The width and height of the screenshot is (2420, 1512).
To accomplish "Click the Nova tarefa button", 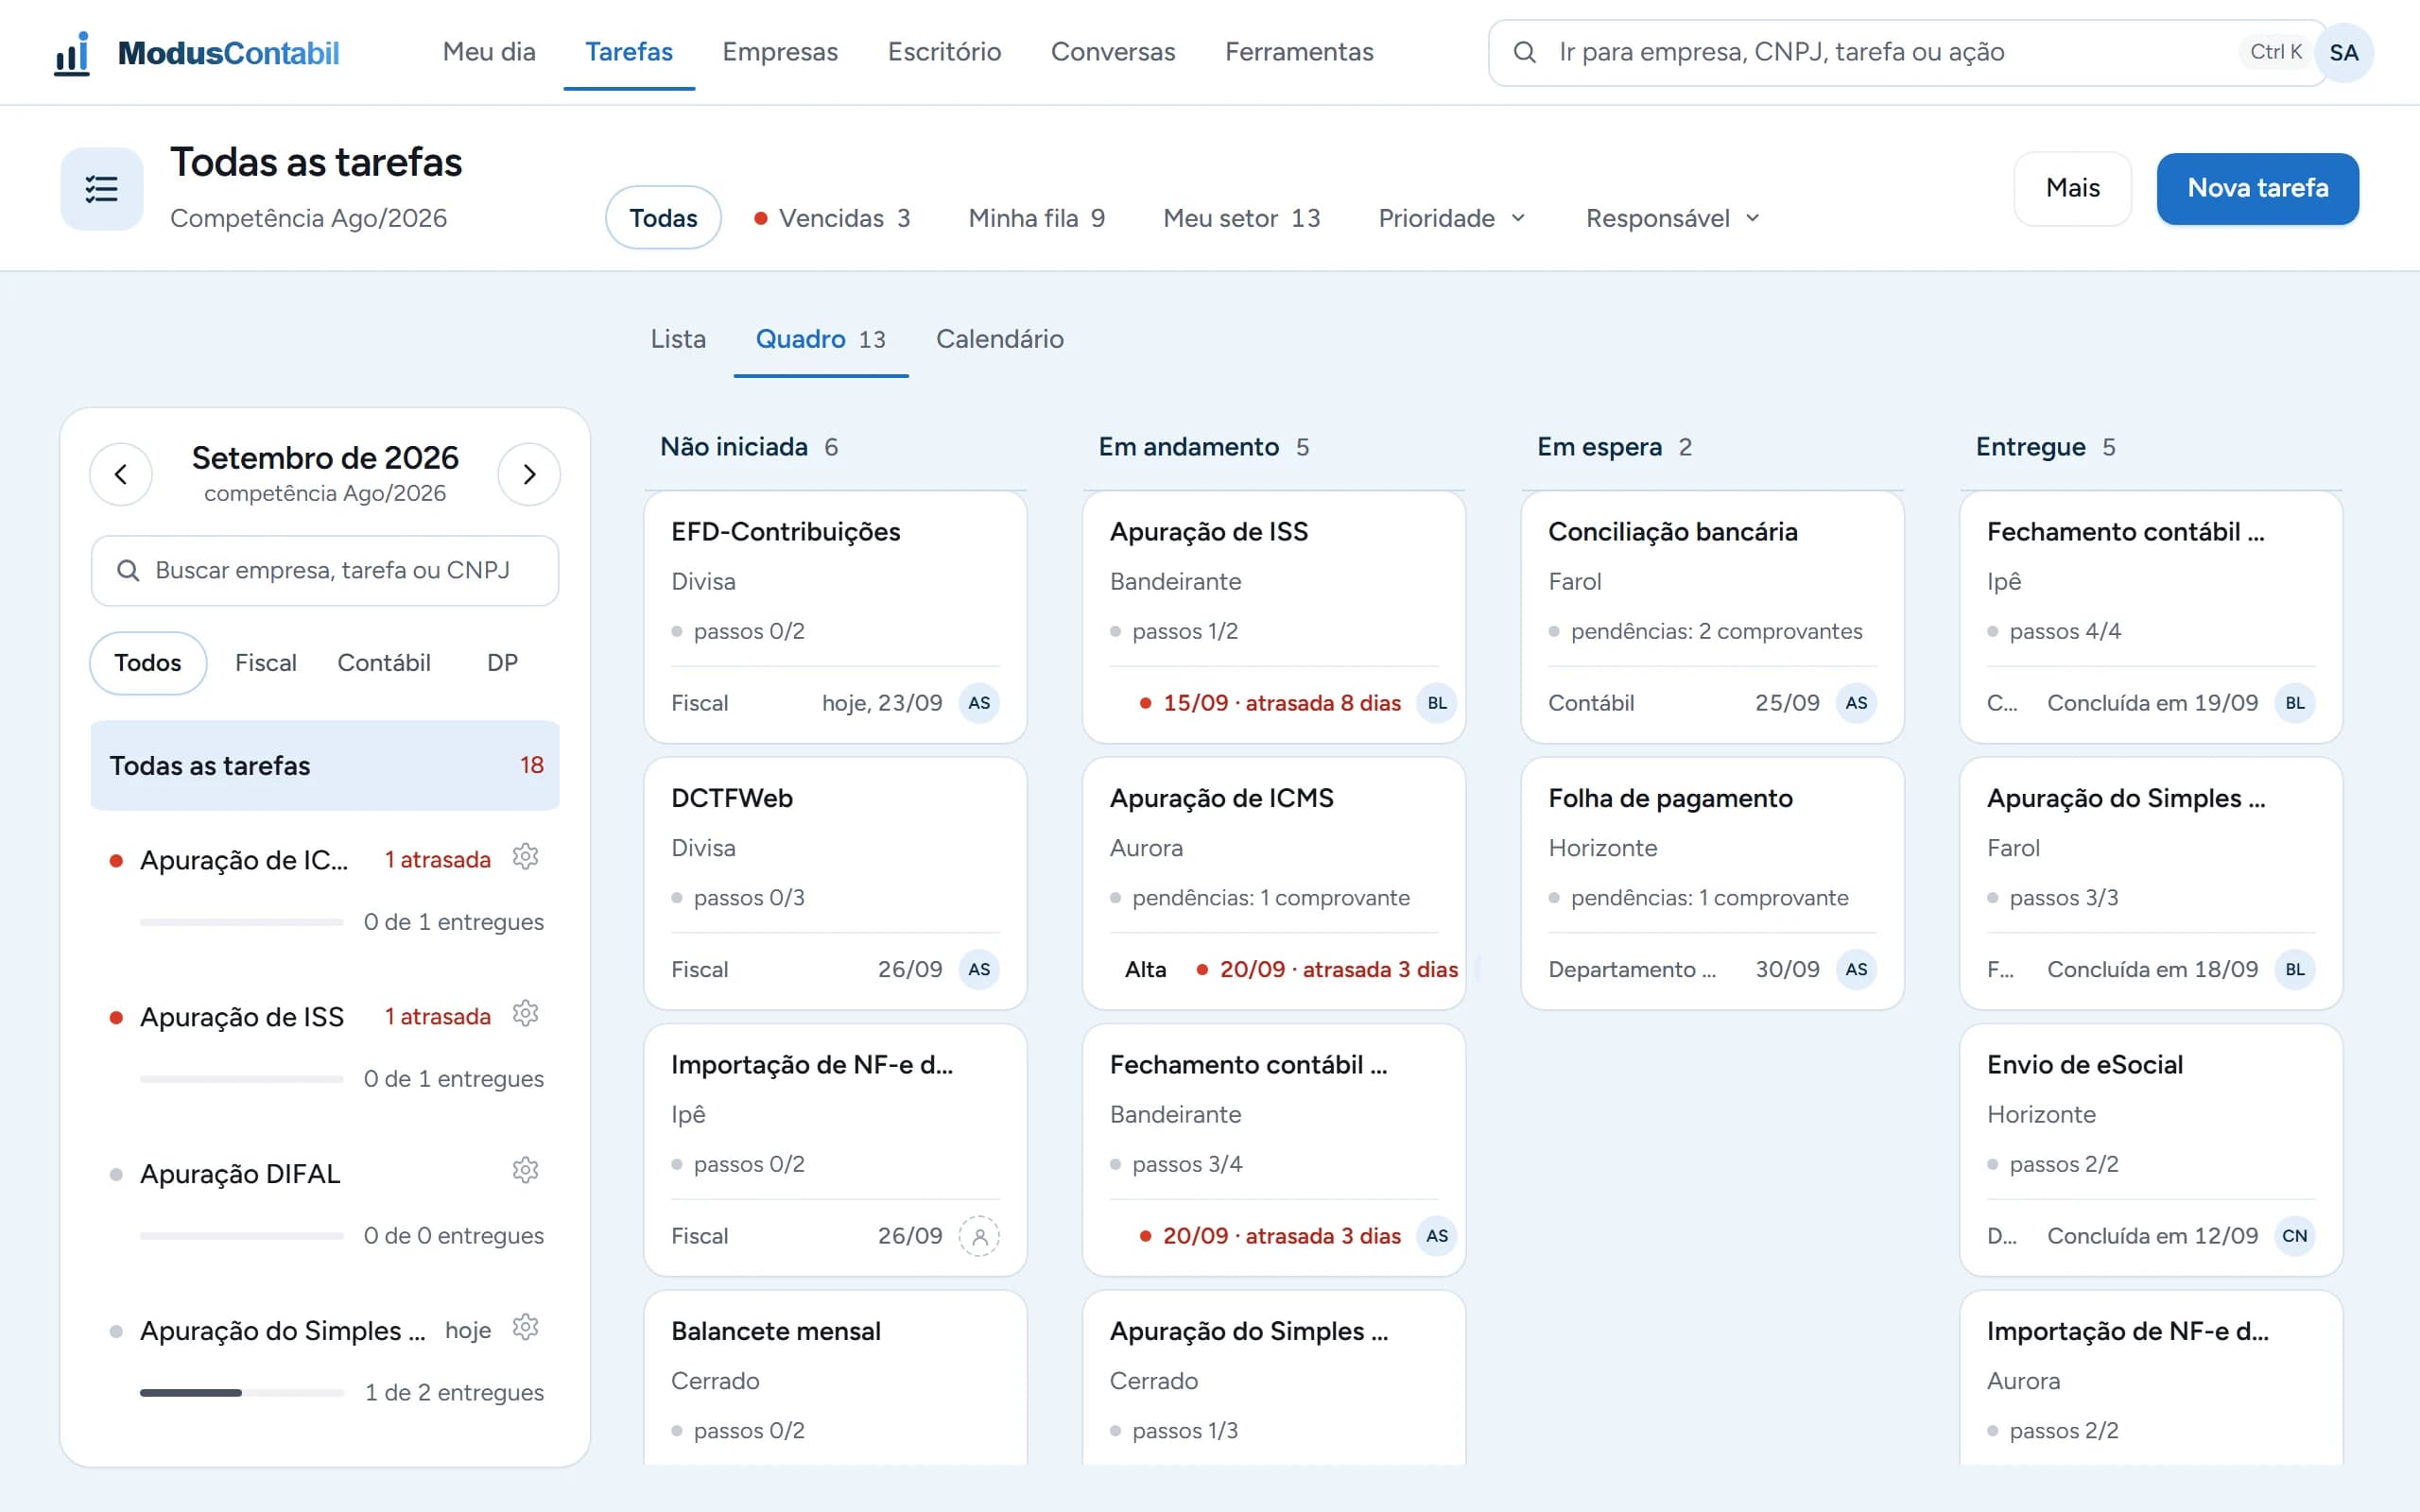I will coord(2257,188).
